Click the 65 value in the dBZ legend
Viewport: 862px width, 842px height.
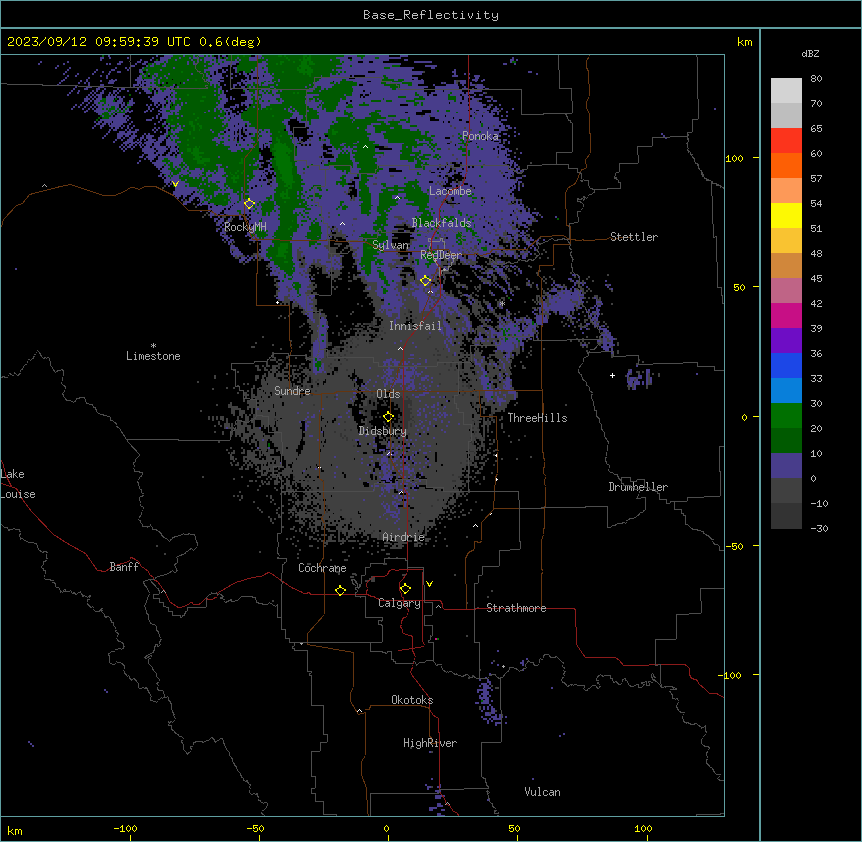(x=816, y=129)
